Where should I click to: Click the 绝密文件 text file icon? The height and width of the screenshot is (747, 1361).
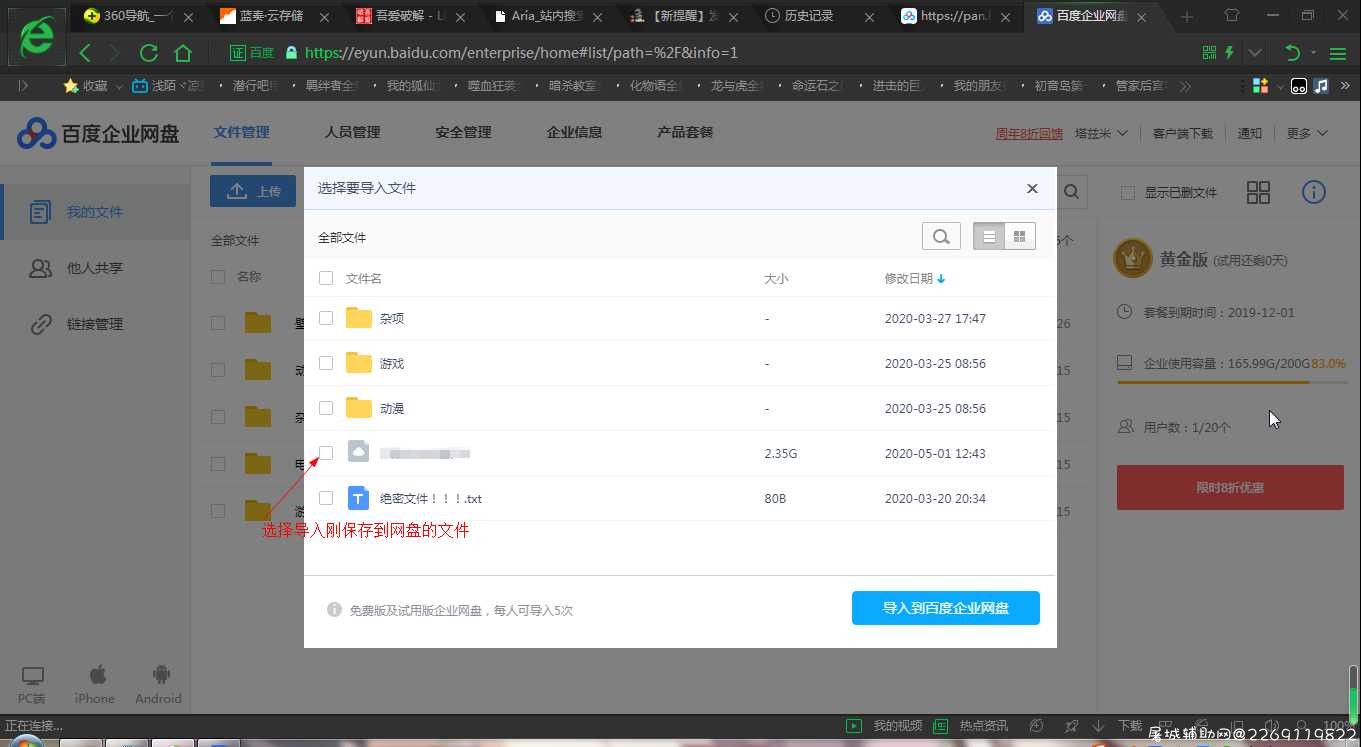359,498
